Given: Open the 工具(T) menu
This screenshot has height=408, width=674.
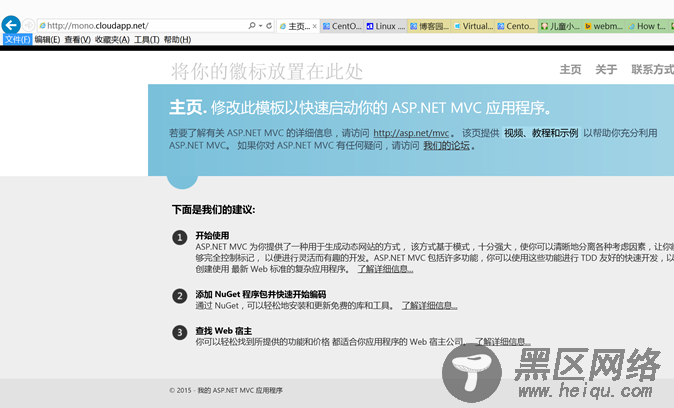Looking at the screenshot, I should (147, 40).
